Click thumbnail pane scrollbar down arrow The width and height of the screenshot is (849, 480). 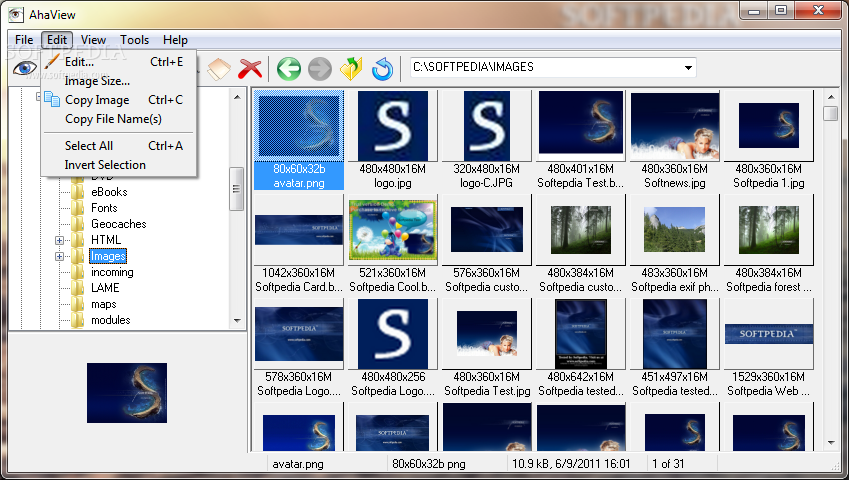(x=831, y=443)
